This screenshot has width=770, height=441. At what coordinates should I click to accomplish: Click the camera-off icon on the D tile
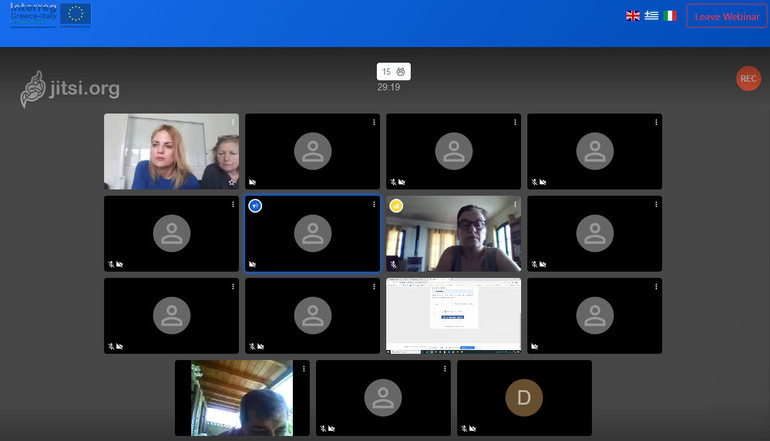(472, 429)
